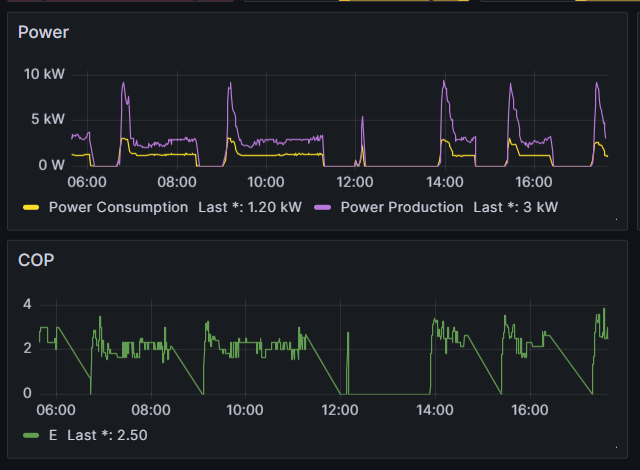Click 14:00 tick on the Power chart
Viewport: 640px width, 470px height.
pos(445,182)
